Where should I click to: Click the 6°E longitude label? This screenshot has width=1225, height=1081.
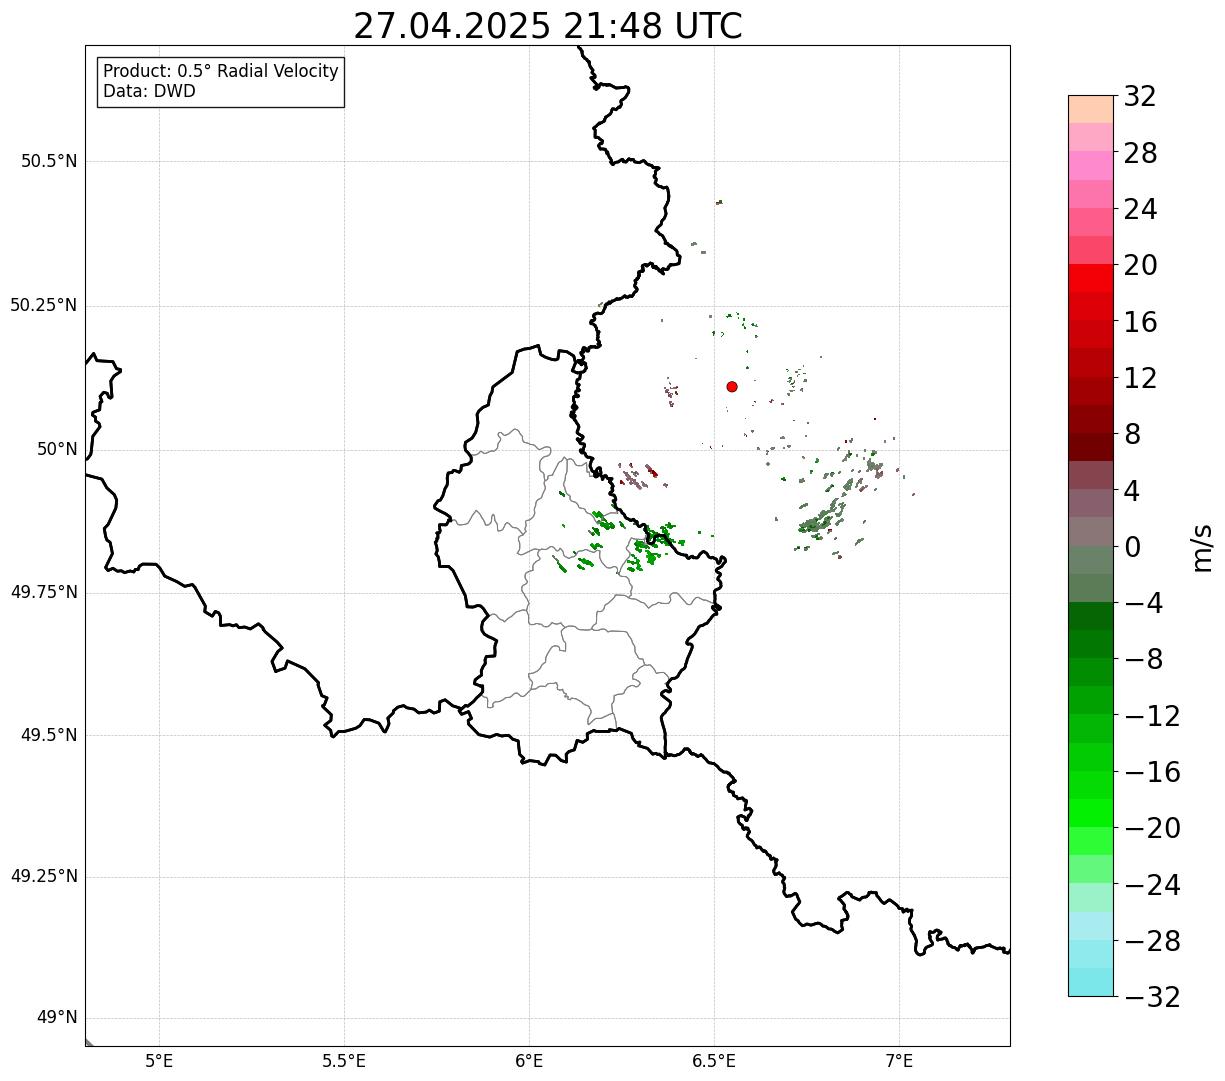click(x=529, y=1061)
